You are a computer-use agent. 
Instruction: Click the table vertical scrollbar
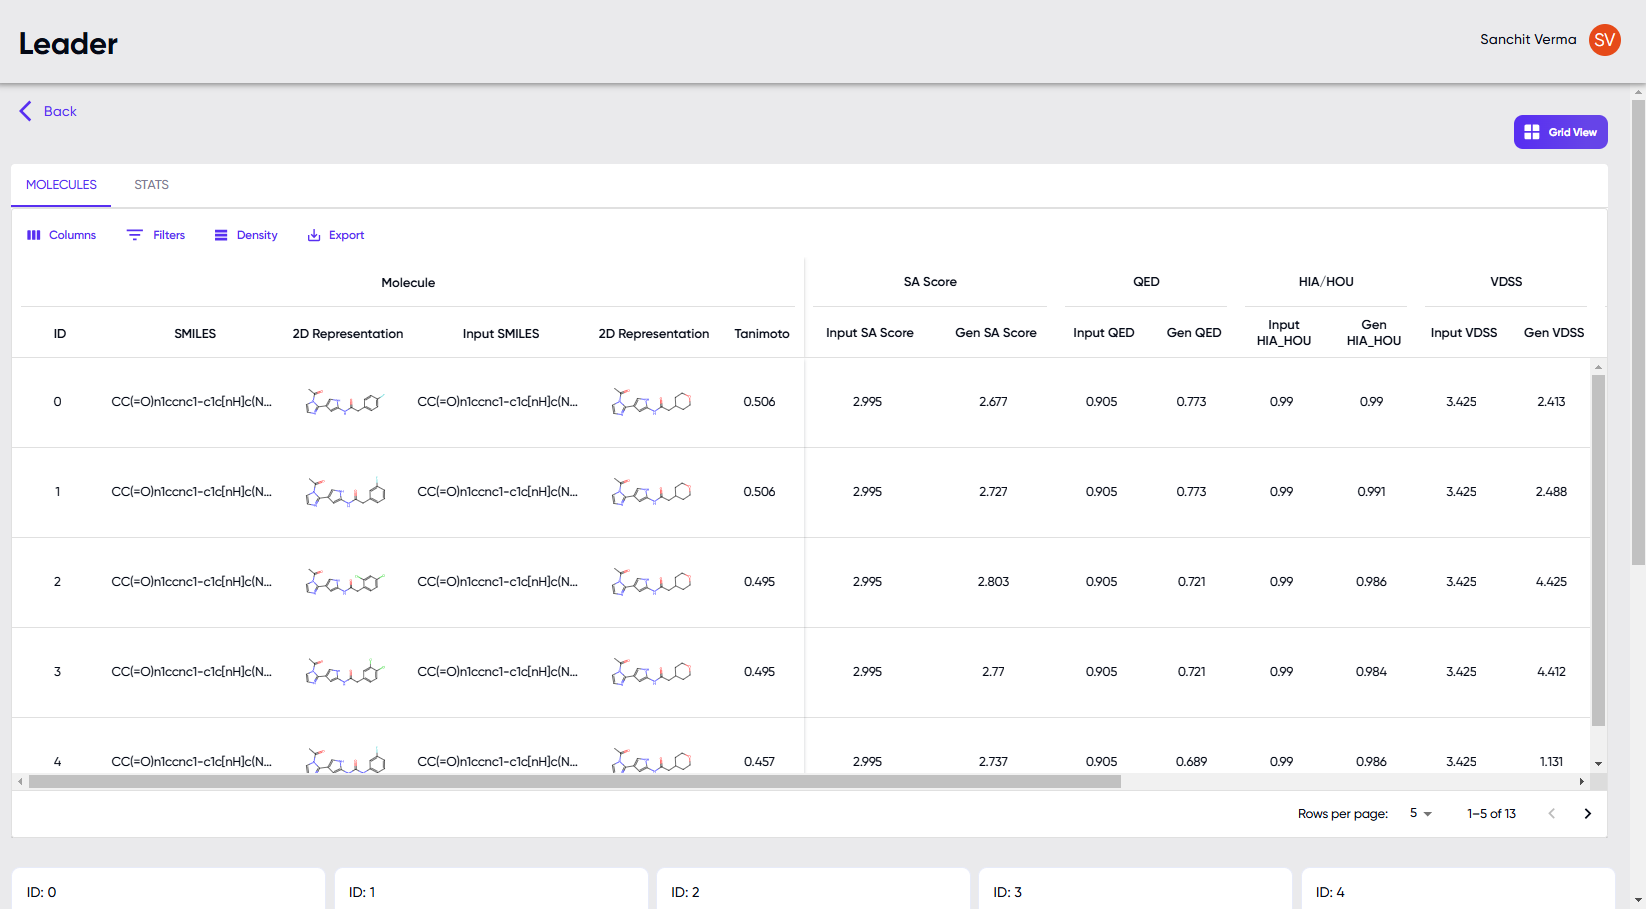tap(1598, 550)
